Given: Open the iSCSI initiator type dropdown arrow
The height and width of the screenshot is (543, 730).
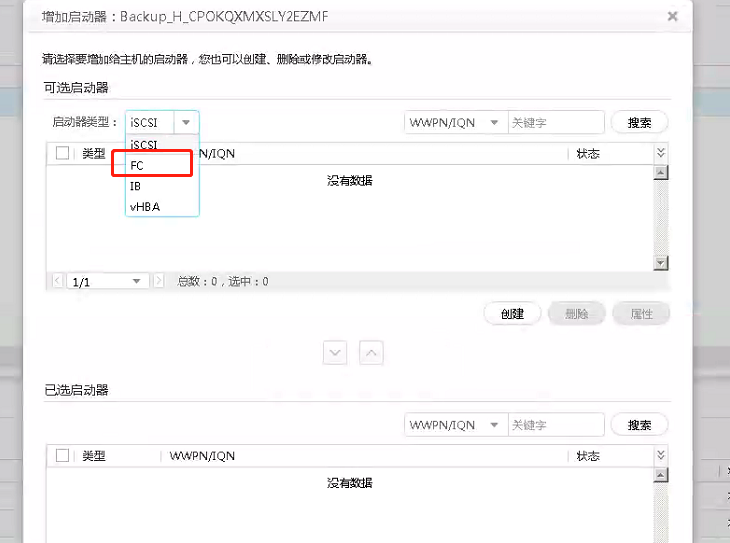Looking at the screenshot, I should tap(186, 122).
